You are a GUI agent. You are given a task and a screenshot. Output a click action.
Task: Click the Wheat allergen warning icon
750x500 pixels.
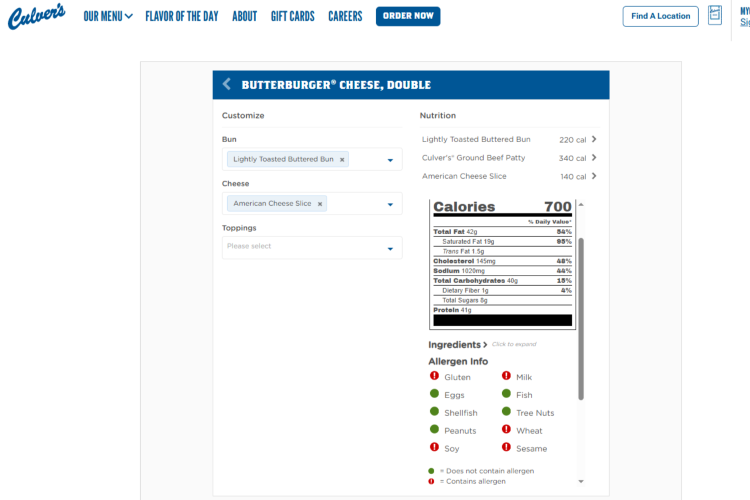(x=506, y=429)
